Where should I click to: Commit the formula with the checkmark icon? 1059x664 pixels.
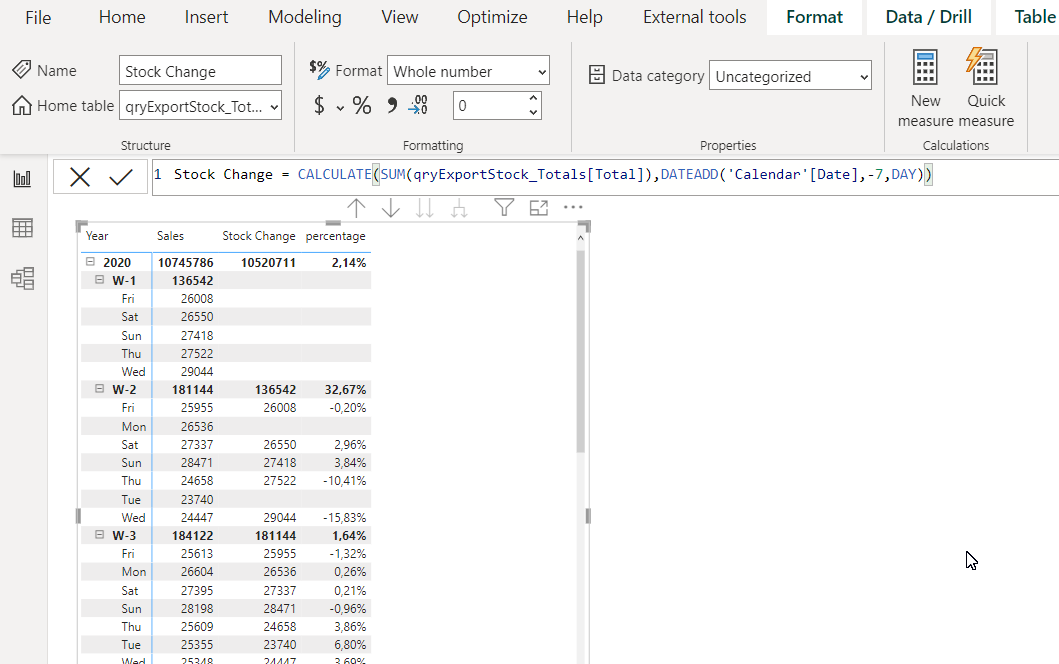121,177
